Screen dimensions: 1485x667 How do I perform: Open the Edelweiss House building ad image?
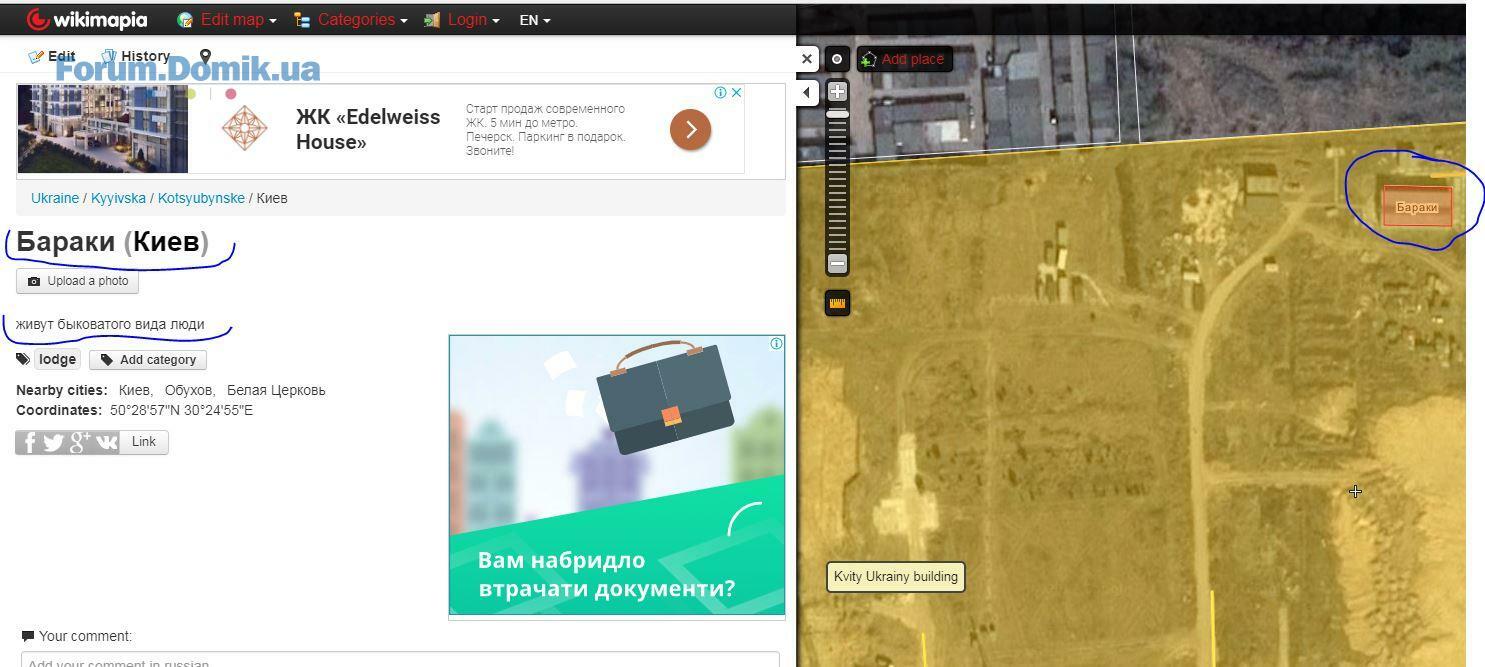pyautogui.click(x=103, y=129)
